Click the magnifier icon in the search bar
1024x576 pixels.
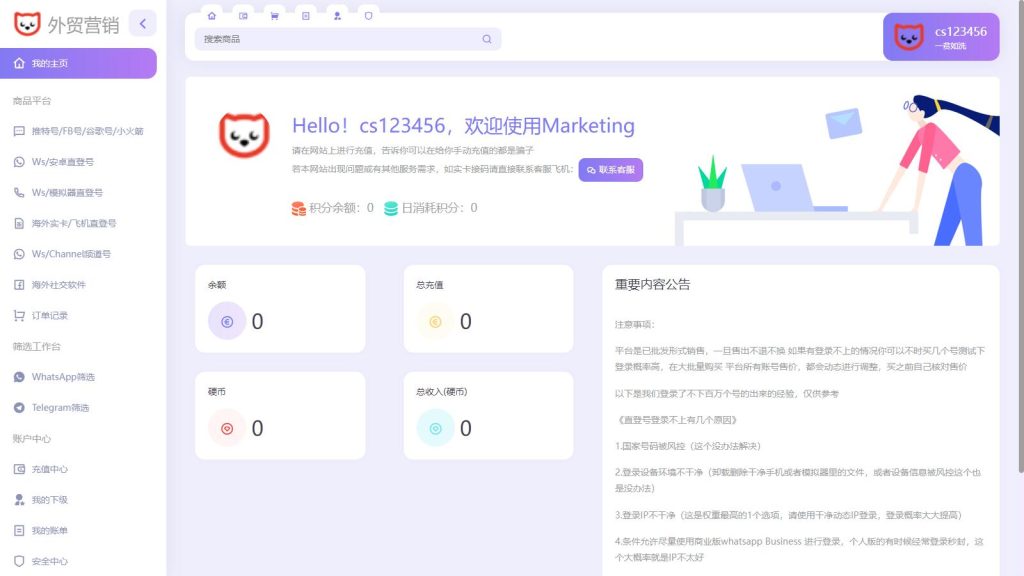[x=487, y=38]
